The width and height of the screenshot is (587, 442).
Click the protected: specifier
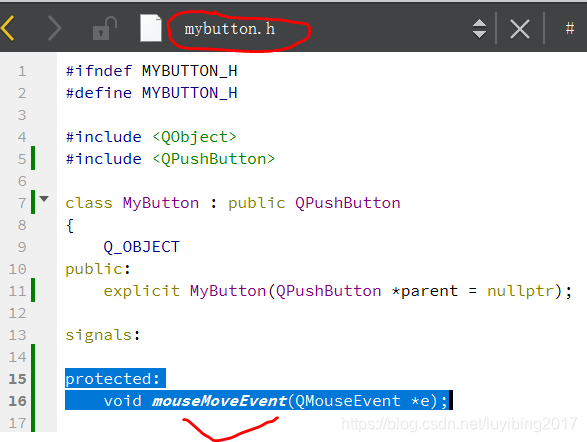pos(113,379)
